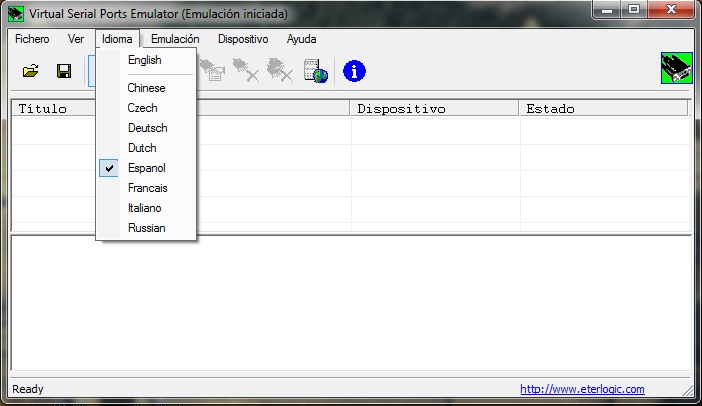Open the Ayuda menu
The width and height of the screenshot is (702, 406).
pos(302,39)
